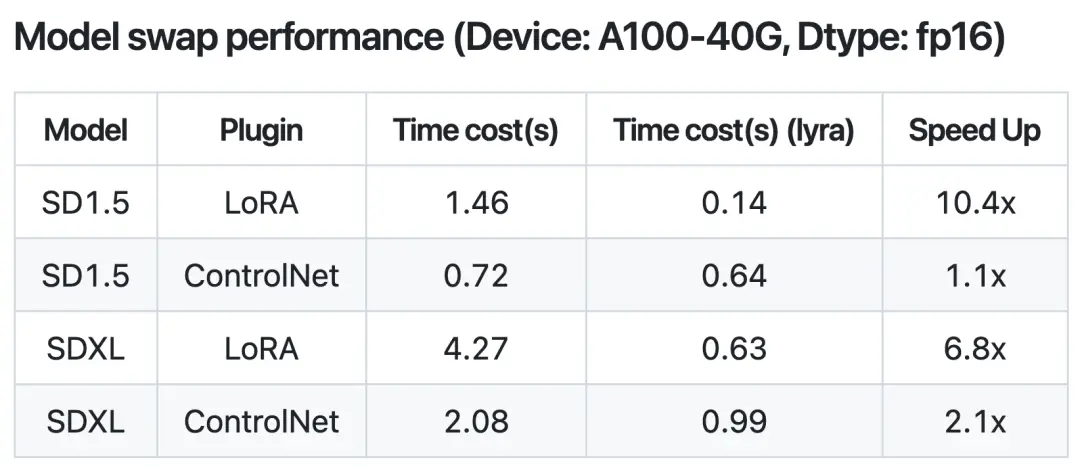Select the 10.4x speed up cell
Viewport: 1080px width, 468px height.
pyautogui.click(x=974, y=203)
